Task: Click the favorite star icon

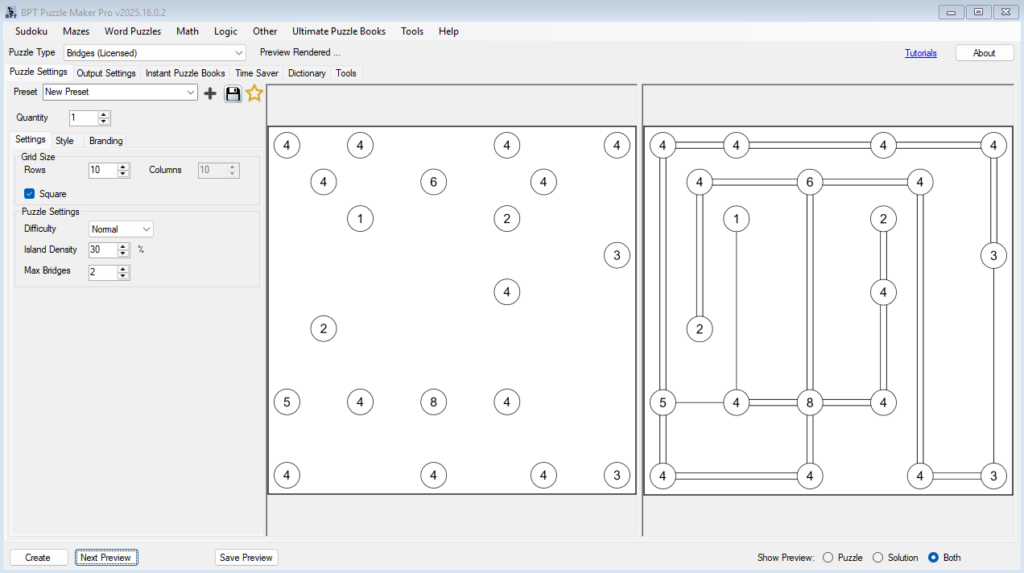Action: (254, 93)
